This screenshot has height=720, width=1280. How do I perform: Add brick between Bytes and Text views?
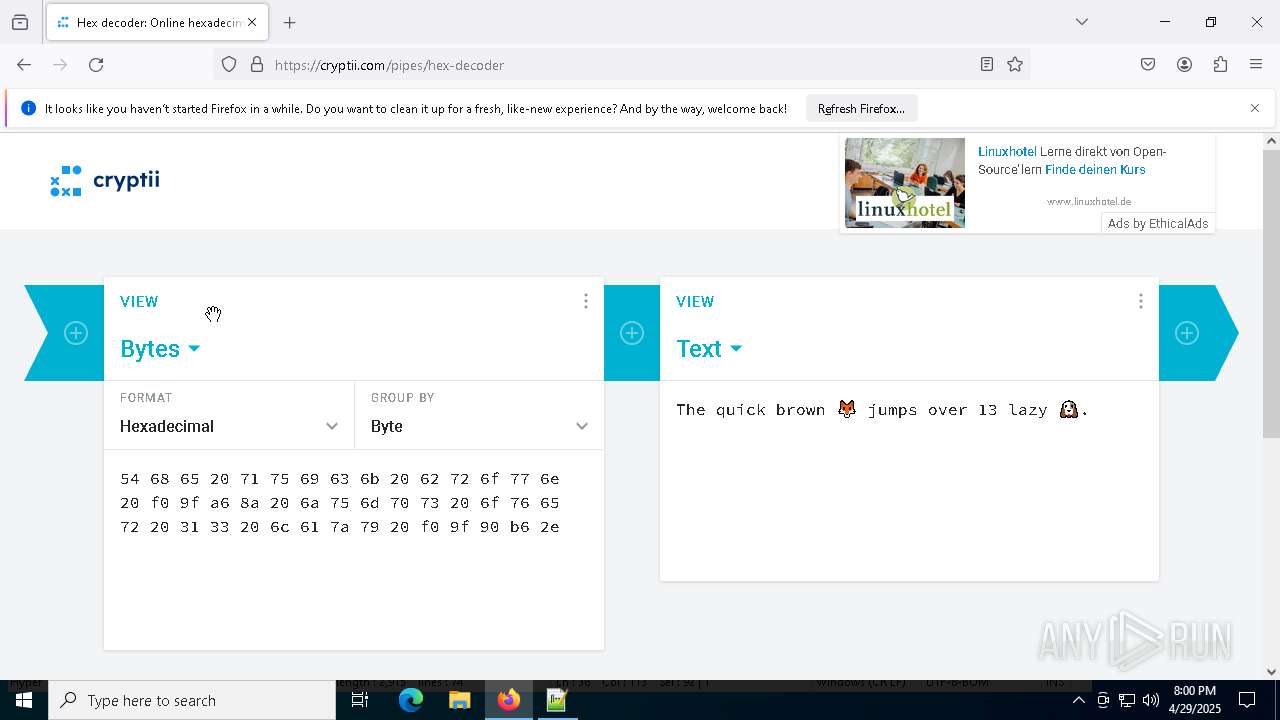pyautogui.click(x=632, y=333)
